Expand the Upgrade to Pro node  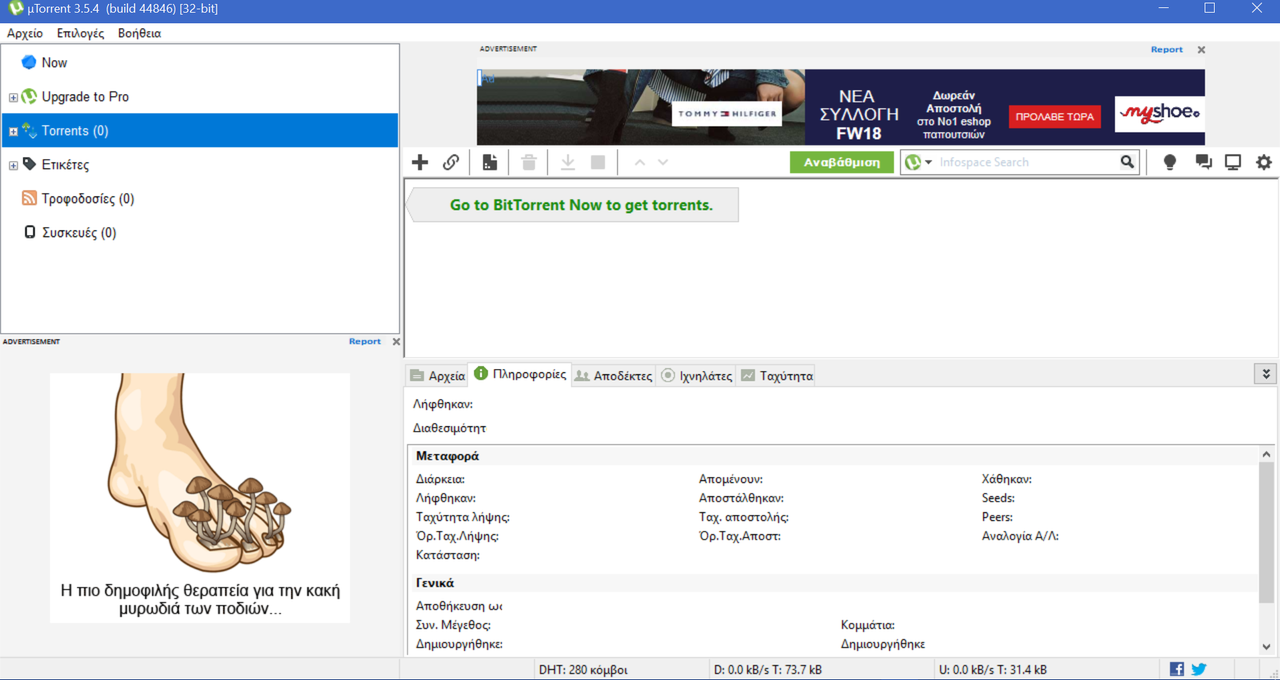tap(13, 98)
